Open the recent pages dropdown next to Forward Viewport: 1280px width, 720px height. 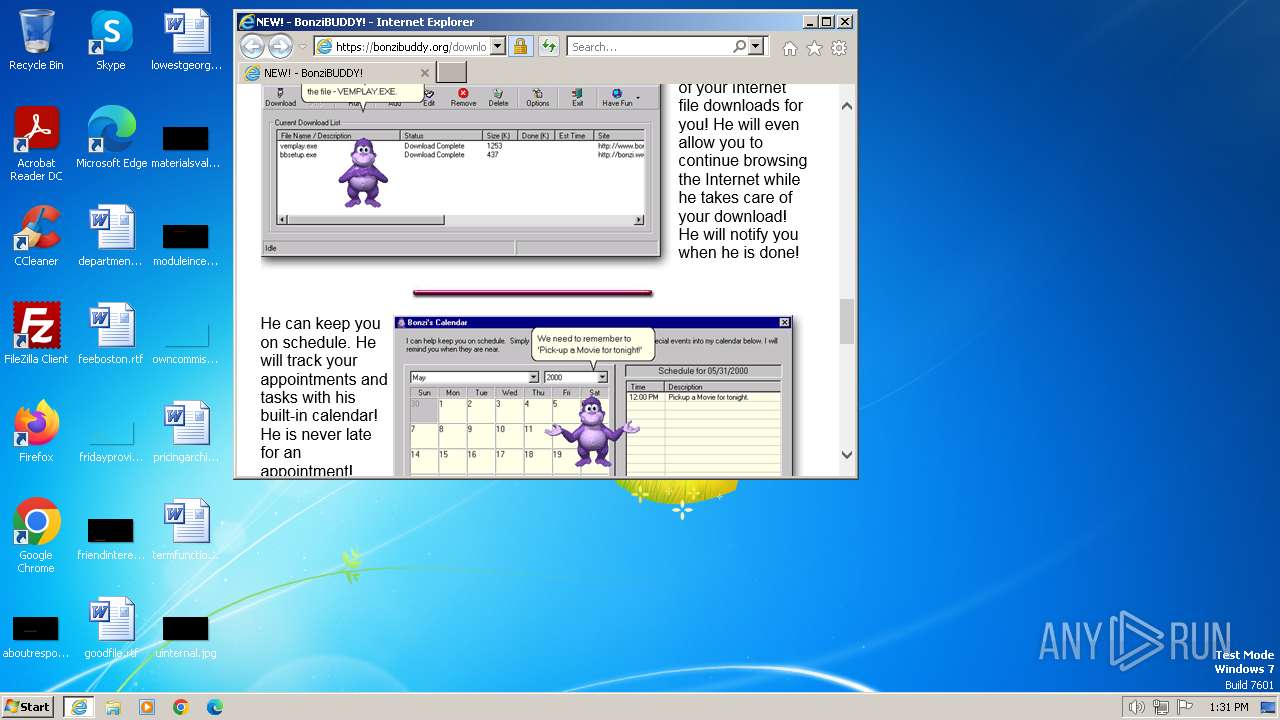point(303,46)
